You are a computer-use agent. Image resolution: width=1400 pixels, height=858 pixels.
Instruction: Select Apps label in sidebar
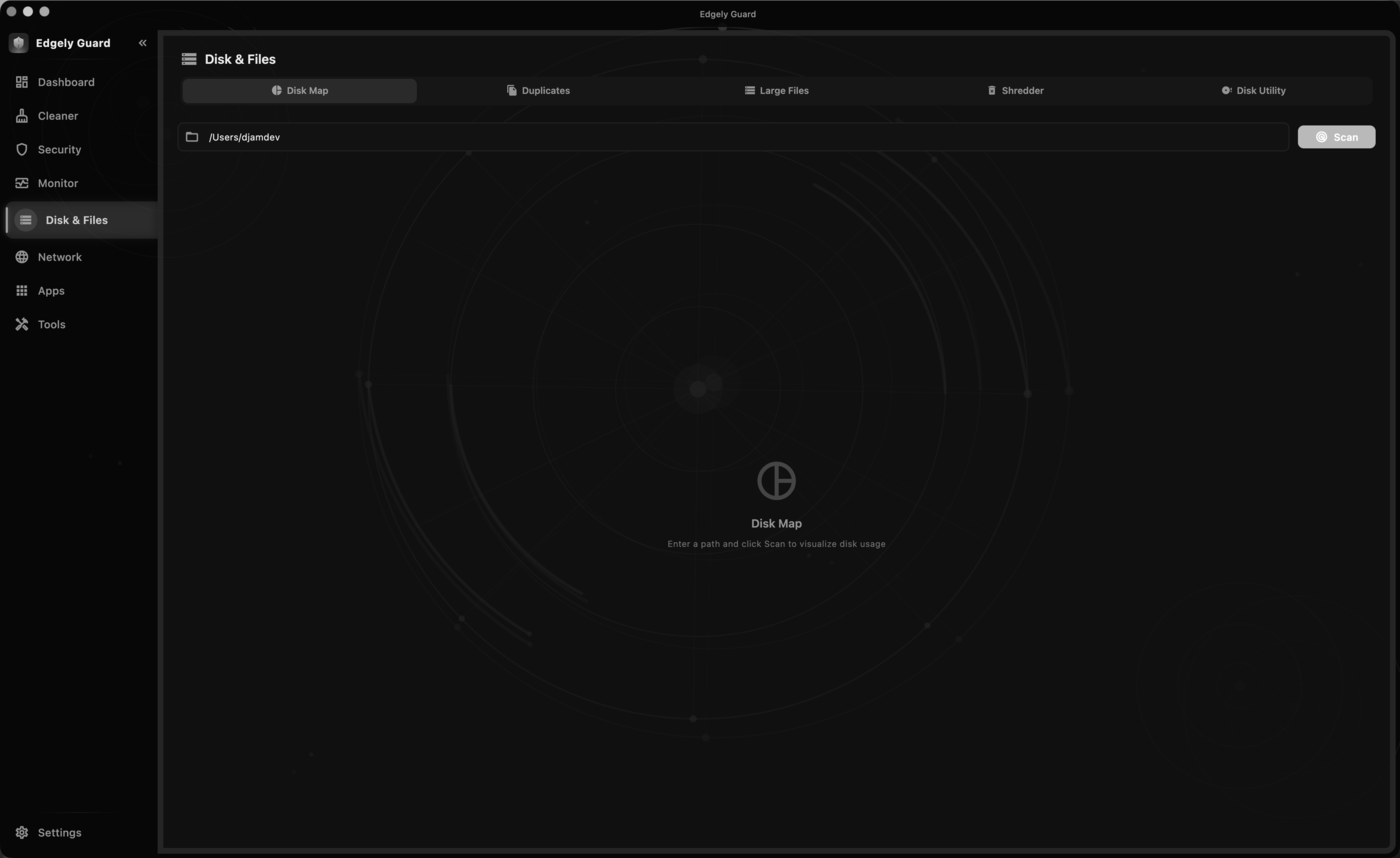click(x=51, y=291)
